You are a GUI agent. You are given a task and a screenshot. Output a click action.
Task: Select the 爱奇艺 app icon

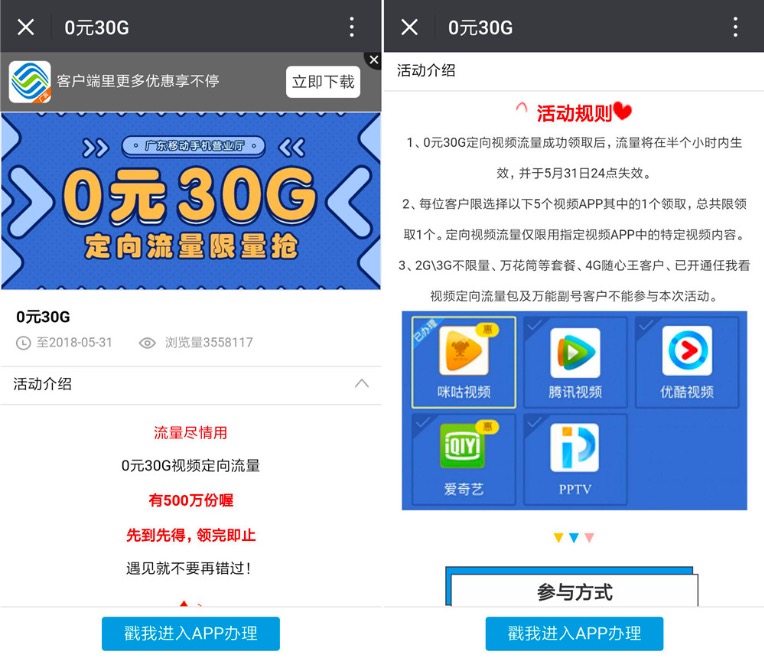[462, 445]
